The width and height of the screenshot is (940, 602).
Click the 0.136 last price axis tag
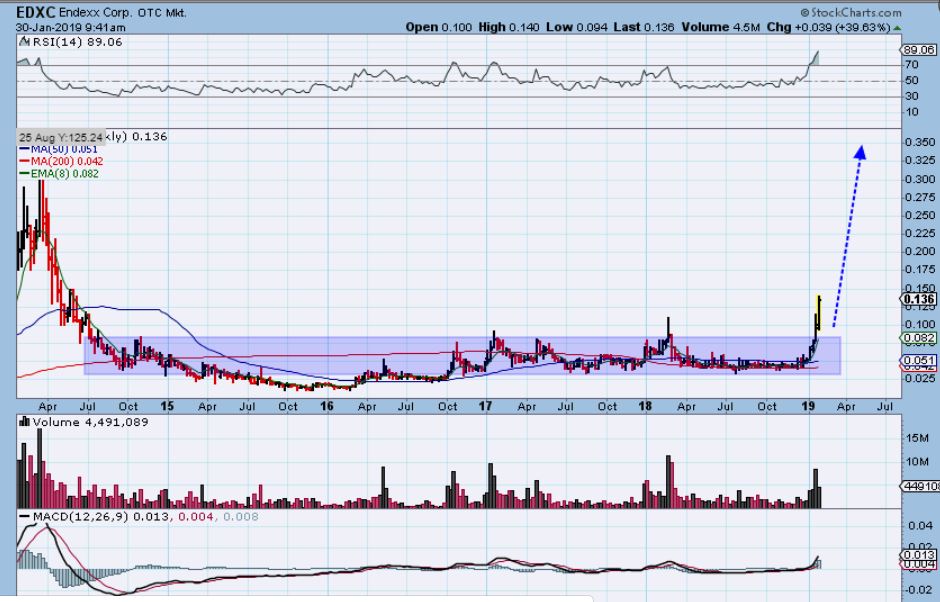click(919, 299)
